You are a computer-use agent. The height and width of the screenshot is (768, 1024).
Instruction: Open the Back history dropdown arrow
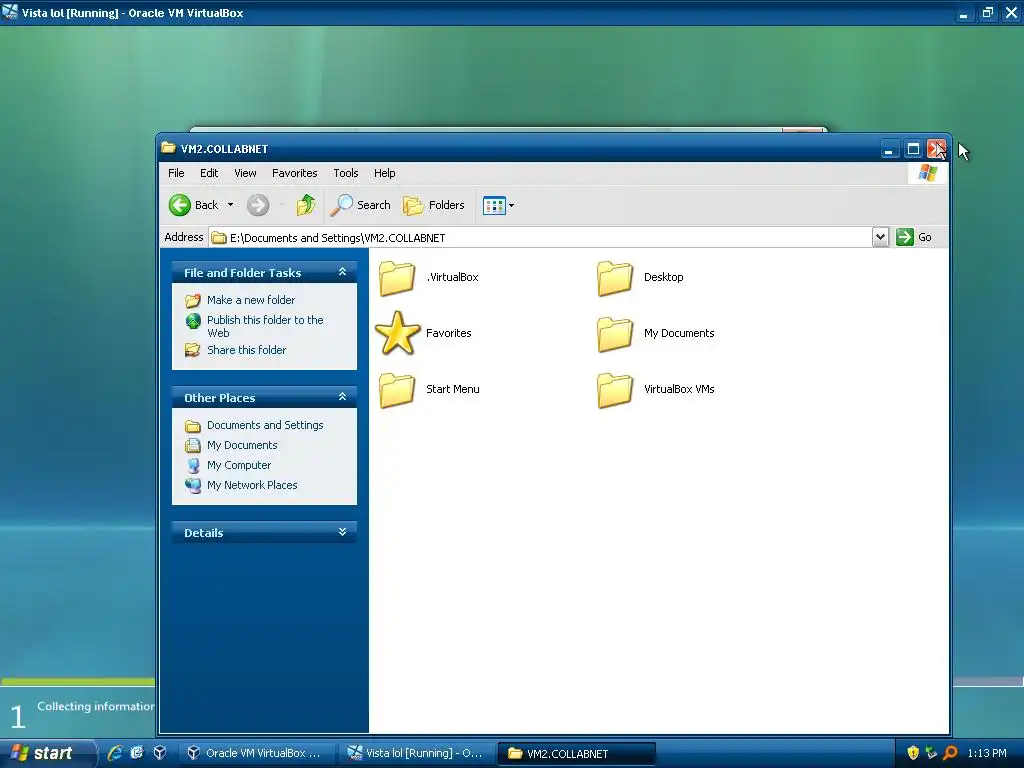pos(230,205)
